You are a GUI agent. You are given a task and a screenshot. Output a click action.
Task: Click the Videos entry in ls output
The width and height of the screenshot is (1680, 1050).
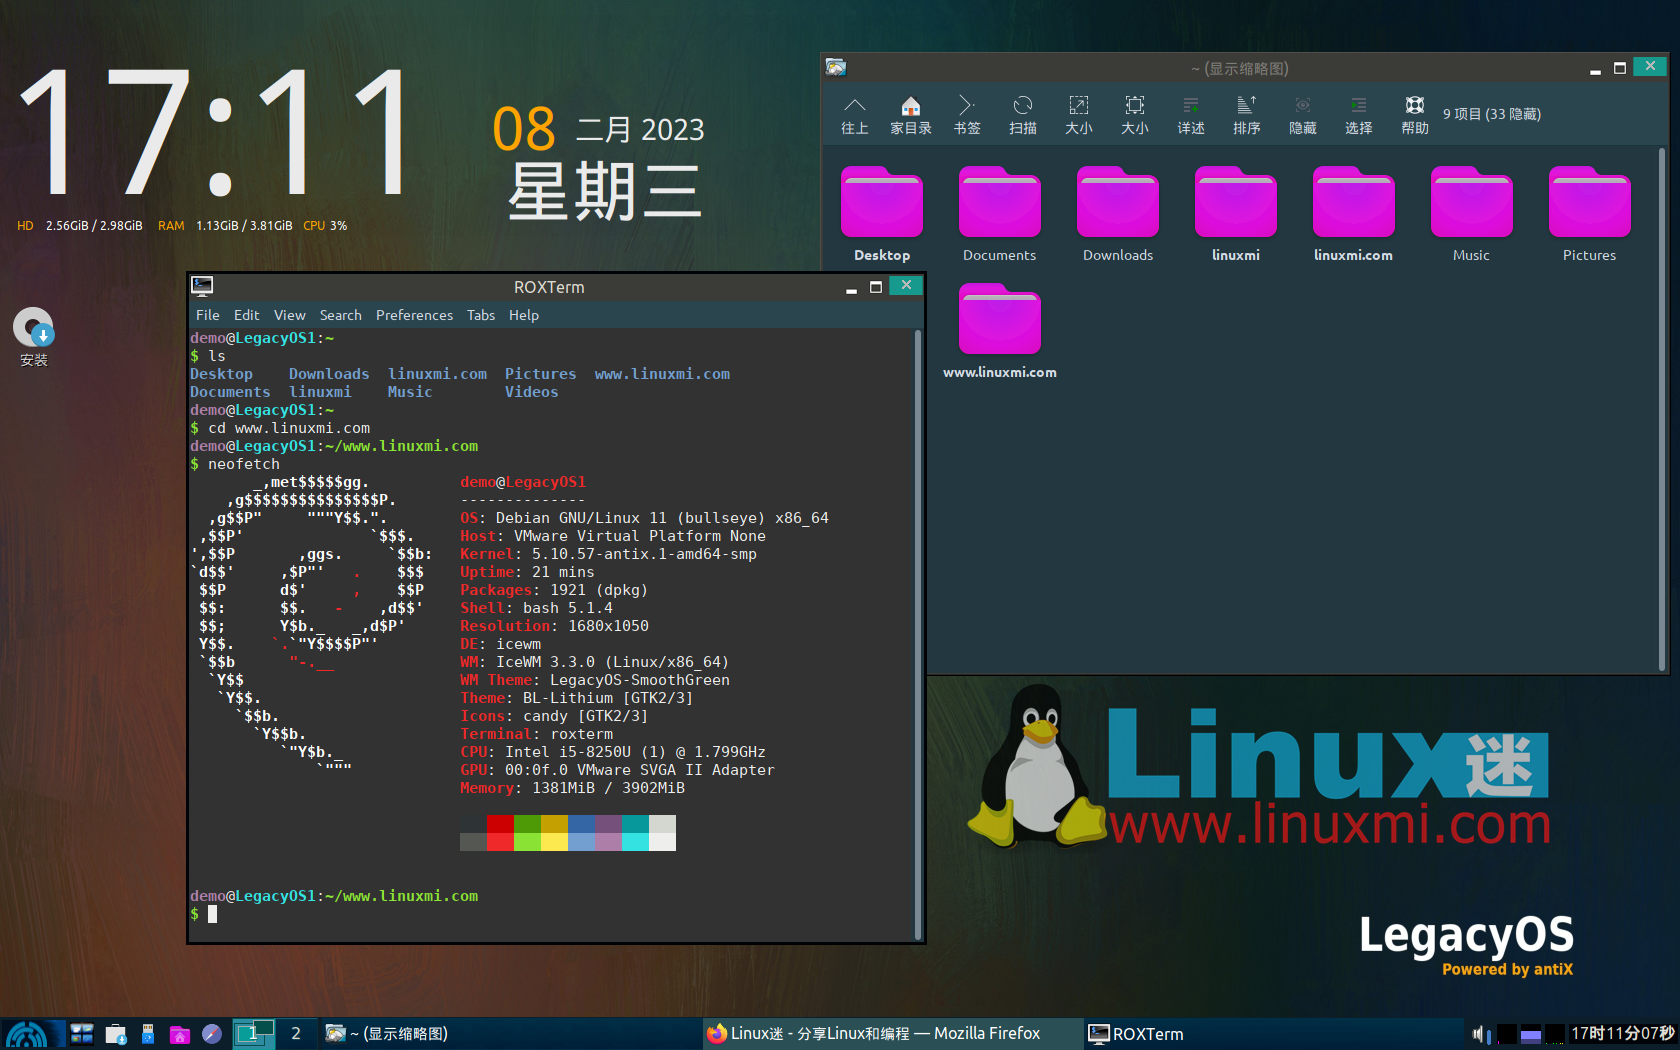tap(532, 392)
